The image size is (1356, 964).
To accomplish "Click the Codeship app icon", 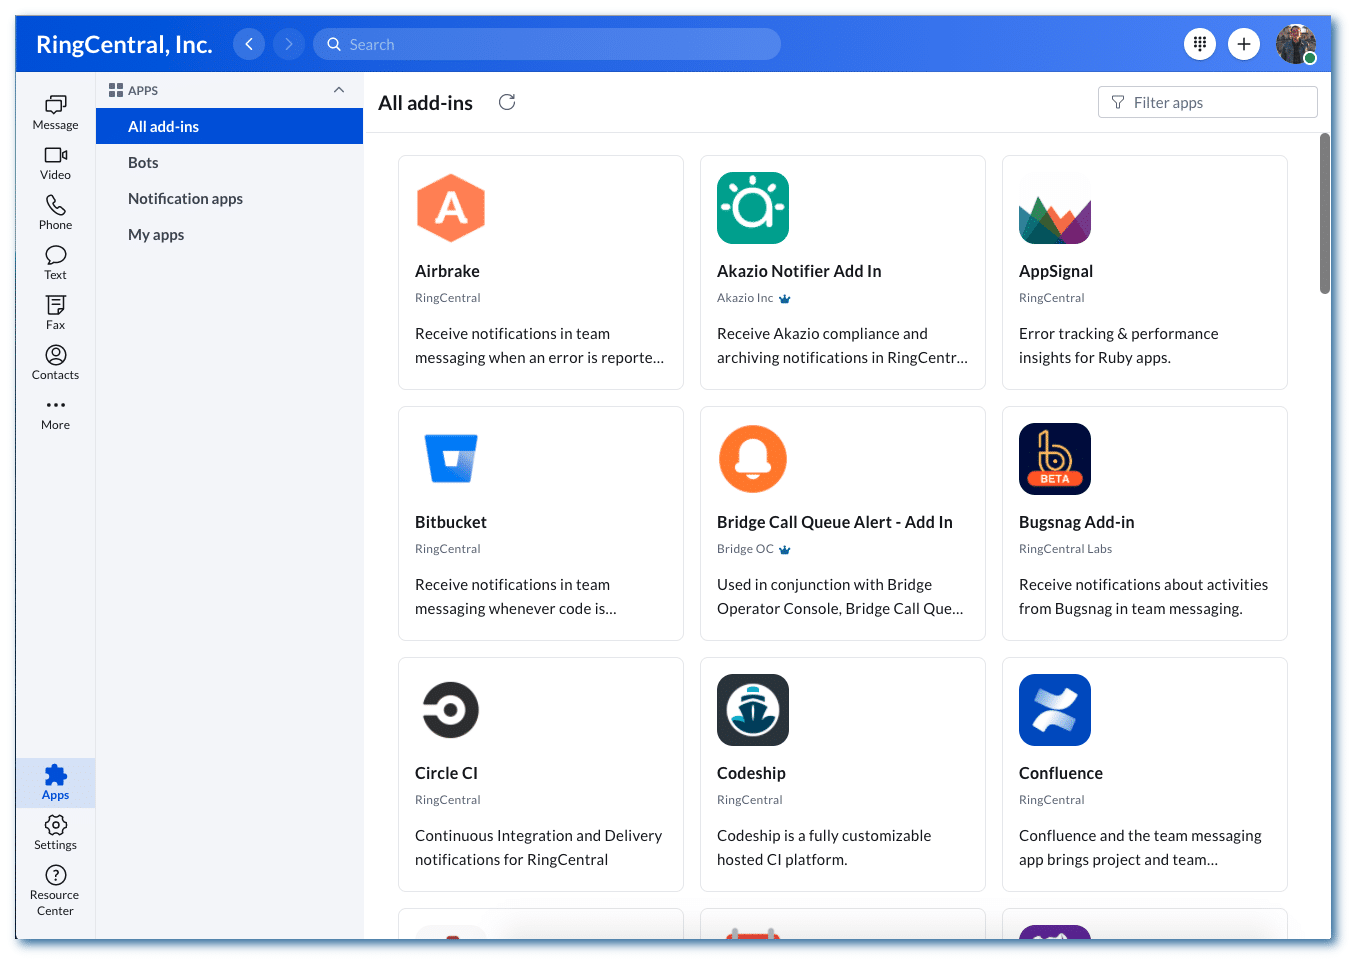I will tap(753, 710).
